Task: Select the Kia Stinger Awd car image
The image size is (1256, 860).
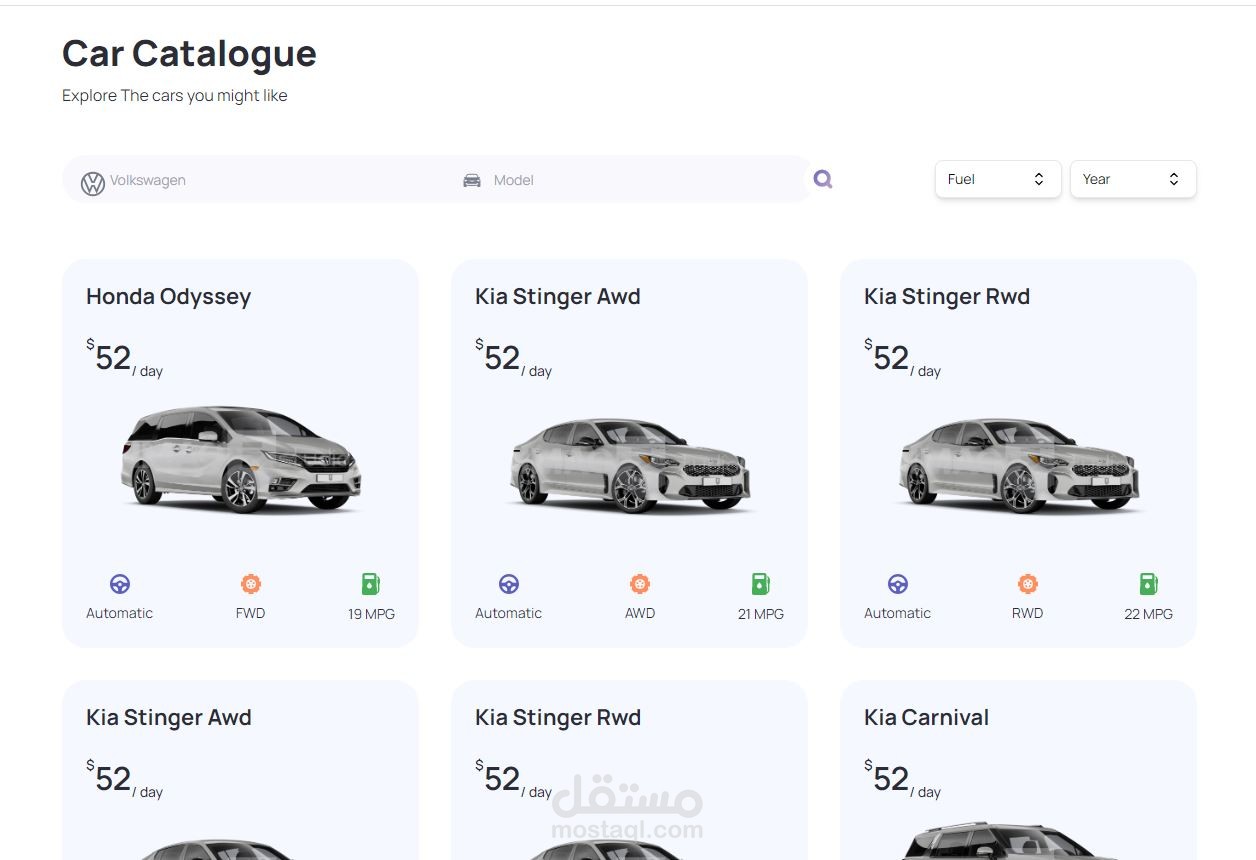Action: [x=629, y=465]
